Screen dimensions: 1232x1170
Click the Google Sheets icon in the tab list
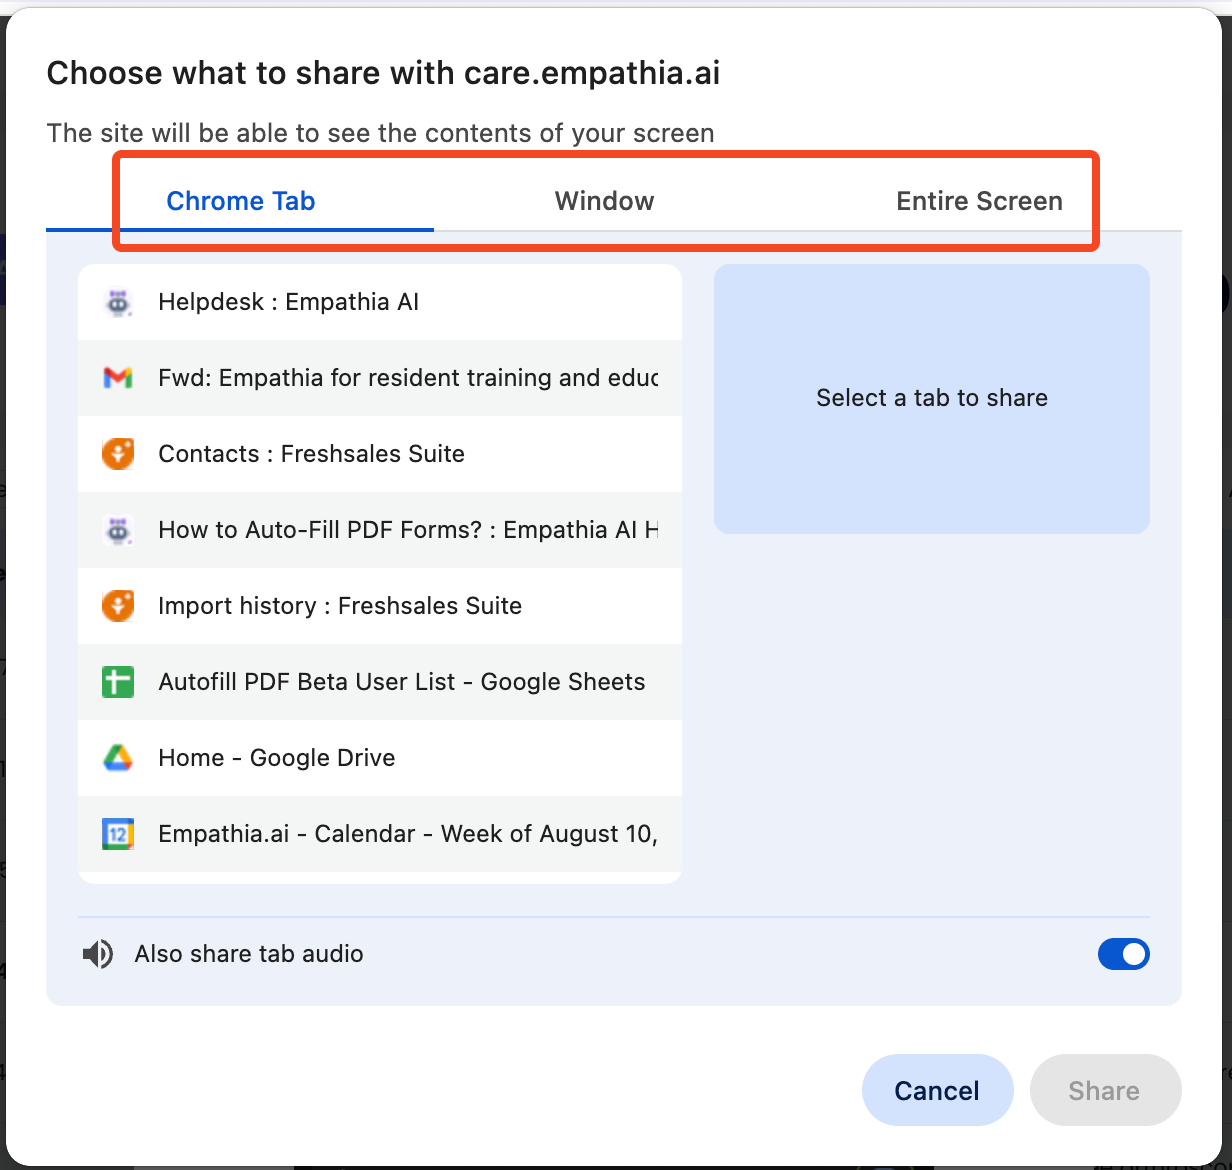[x=118, y=682]
